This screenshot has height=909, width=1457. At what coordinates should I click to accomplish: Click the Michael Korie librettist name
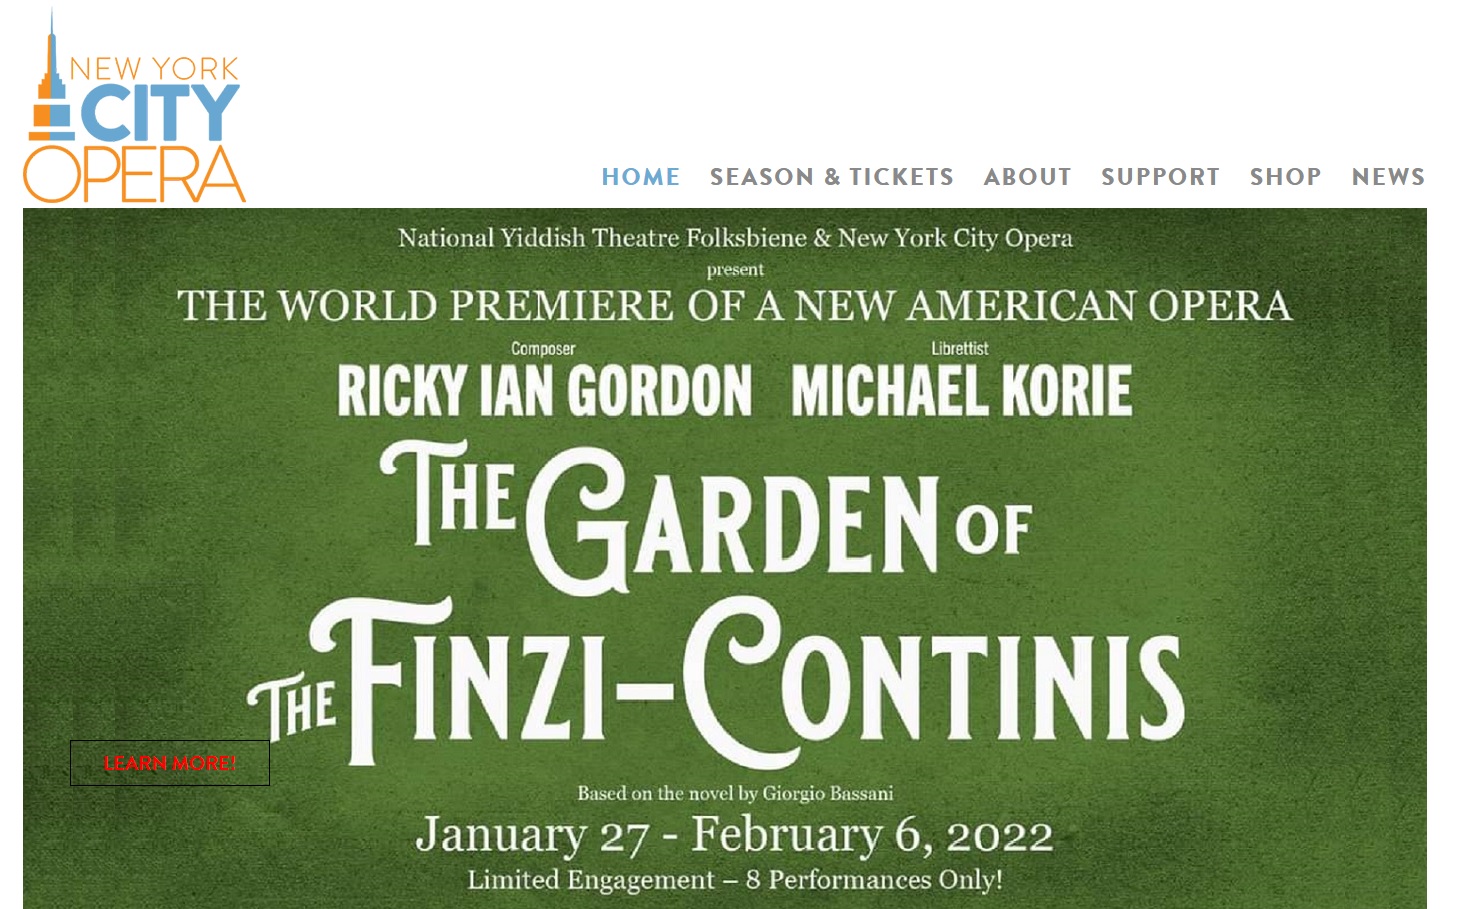coord(961,390)
